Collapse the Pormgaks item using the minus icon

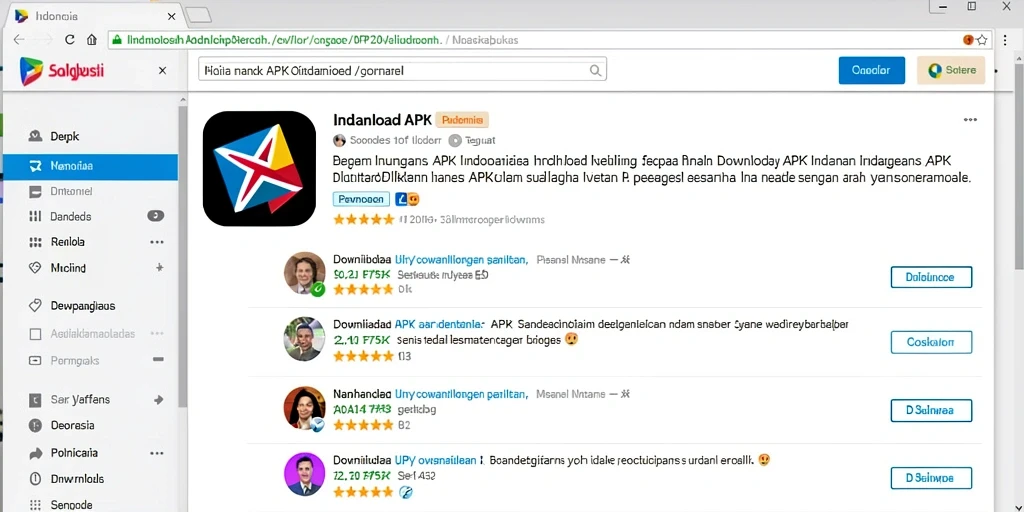[x=157, y=359]
